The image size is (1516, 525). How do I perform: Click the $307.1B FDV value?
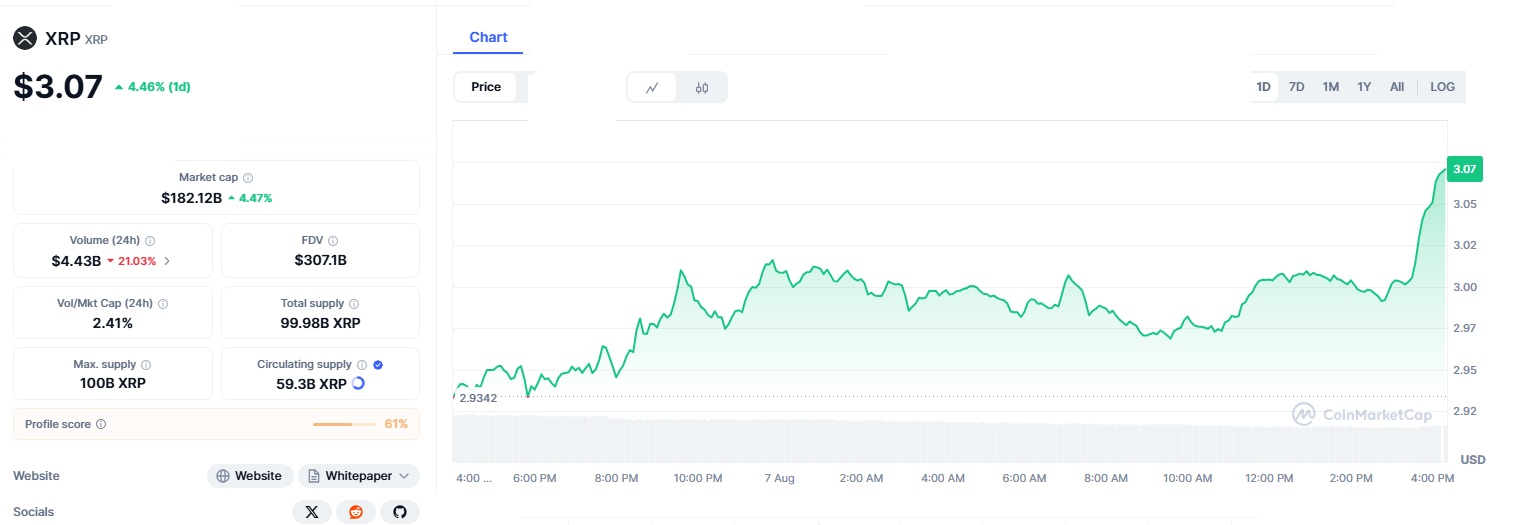point(320,260)
